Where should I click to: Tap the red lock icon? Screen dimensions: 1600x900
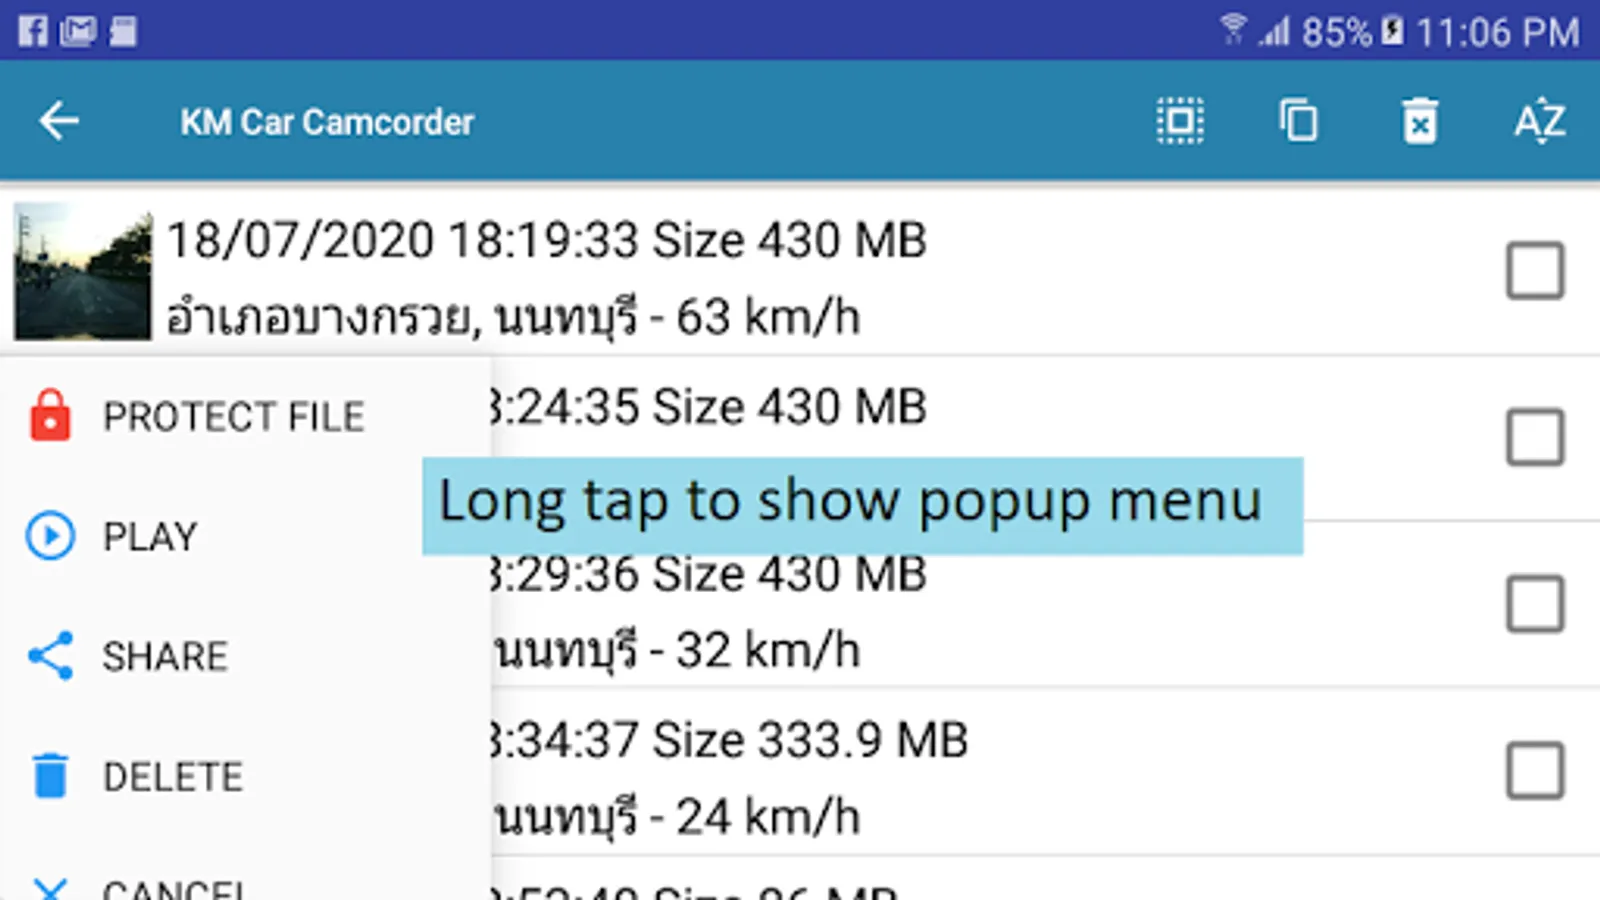pos(50,415)
